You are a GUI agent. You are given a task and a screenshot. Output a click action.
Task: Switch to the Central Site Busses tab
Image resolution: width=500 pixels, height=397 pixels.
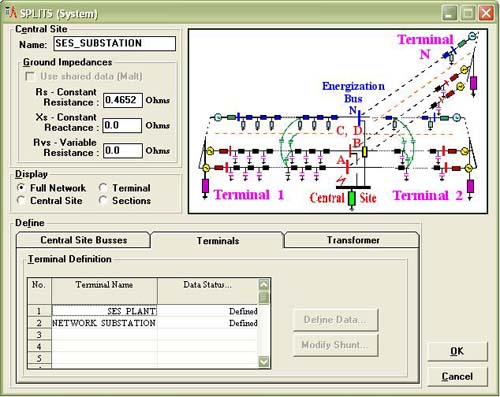tap(83, 240)
